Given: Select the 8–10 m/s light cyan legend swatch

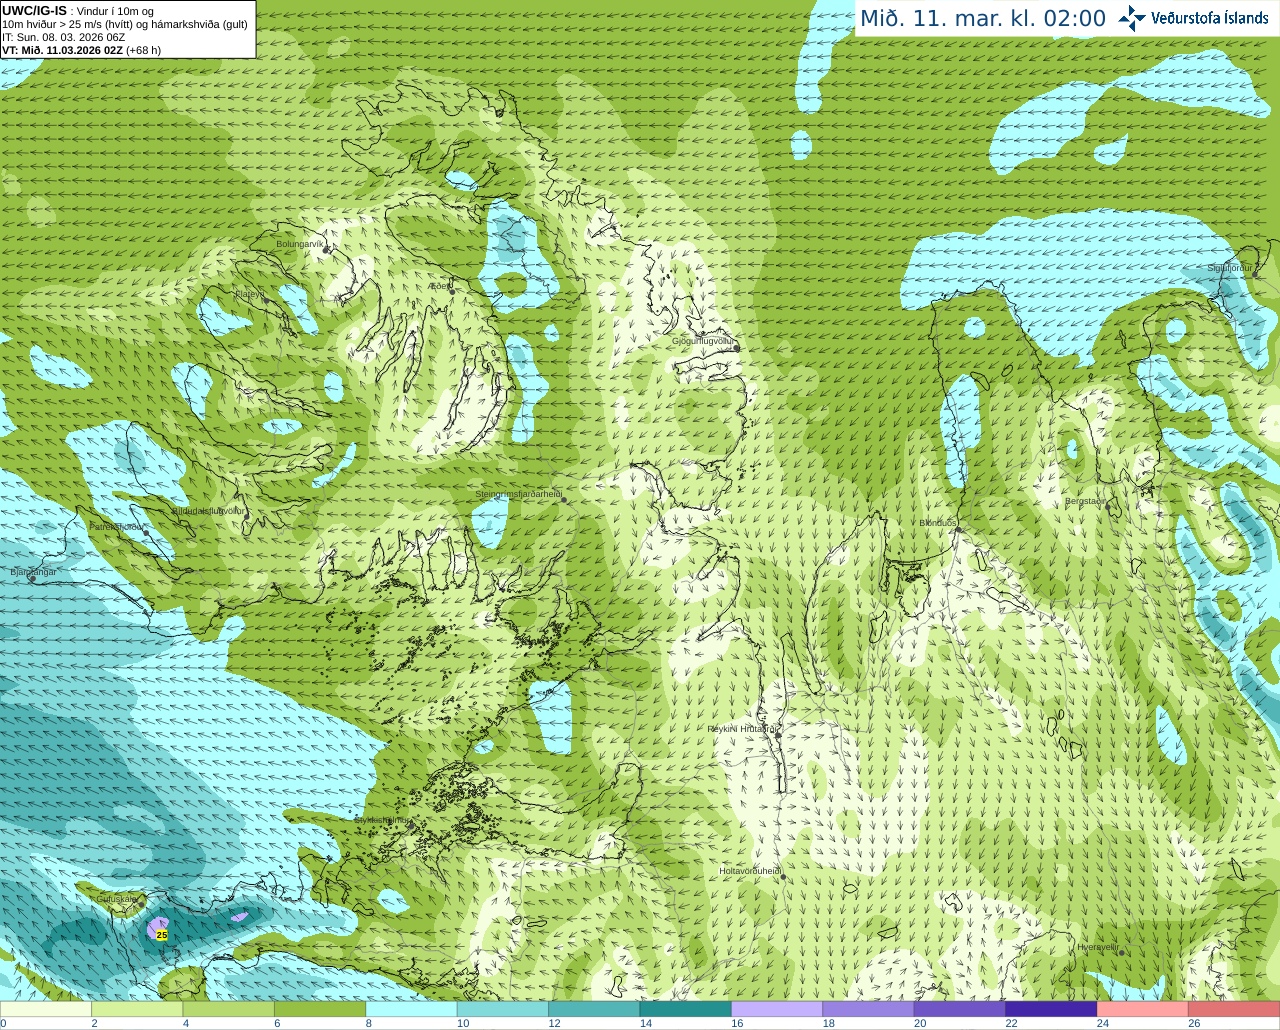Looking at the screenshot, I should (x=412, y=1009).
